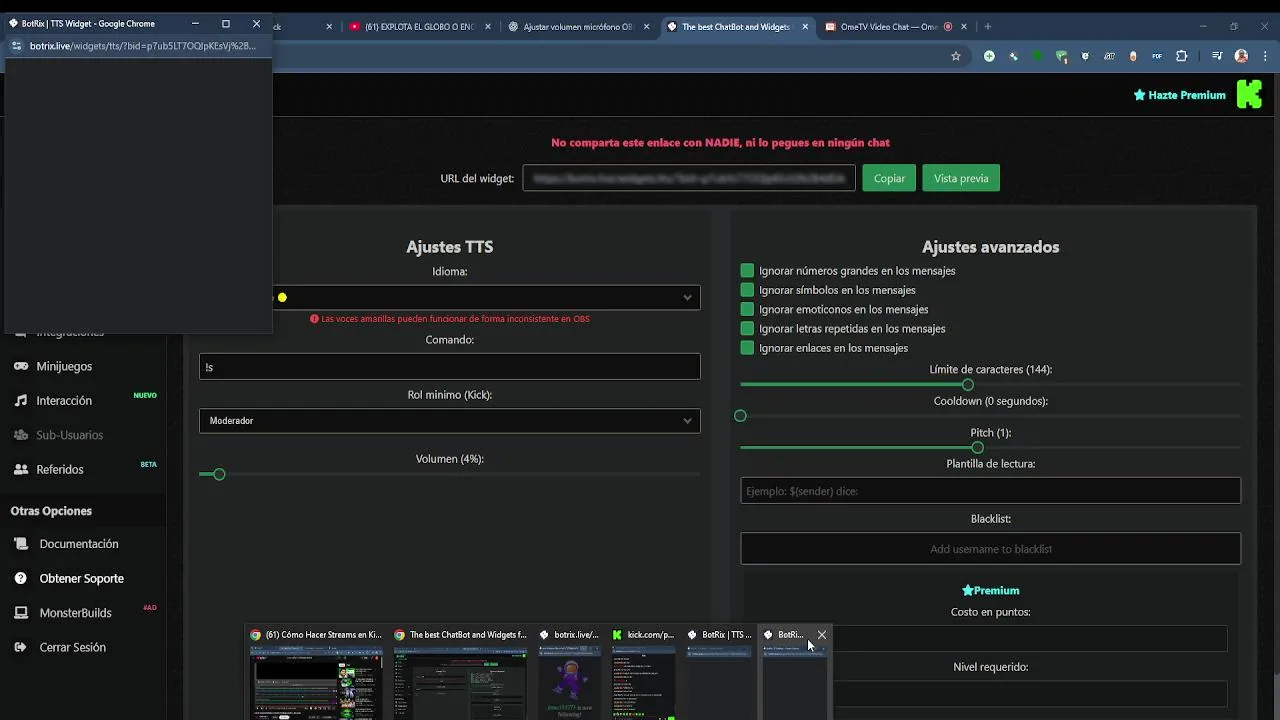1280x720 pixels.
Task: Toggle Ignorar números grandes en los mensajes
Action: (747, 271)
